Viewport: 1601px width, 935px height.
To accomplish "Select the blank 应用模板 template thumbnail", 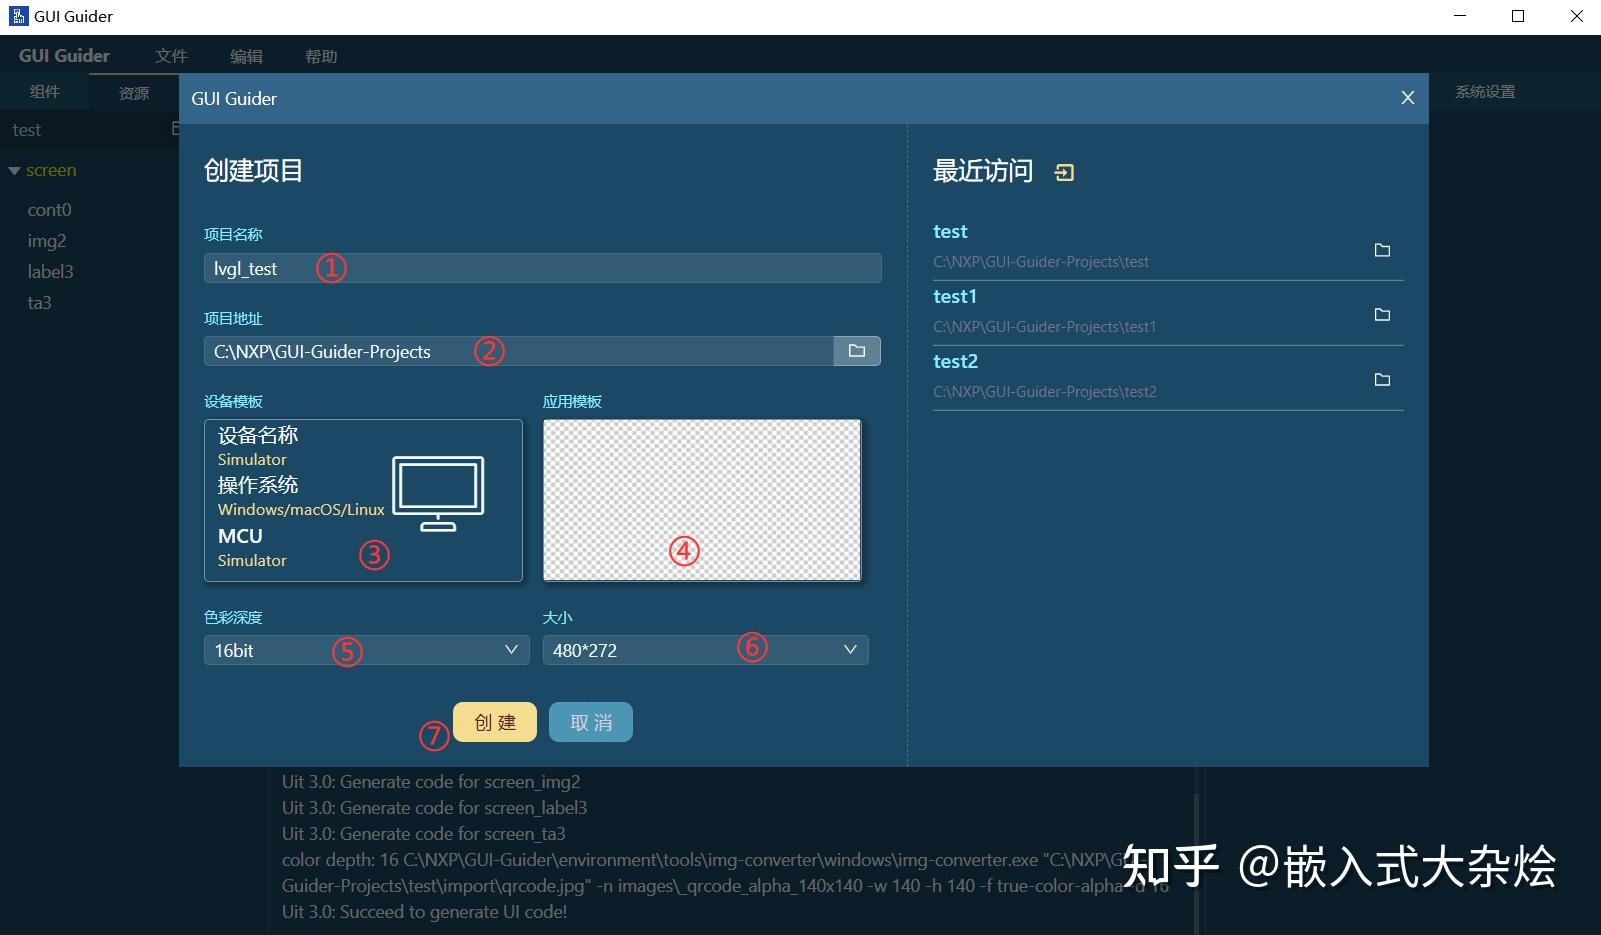I will click(701, 498).
